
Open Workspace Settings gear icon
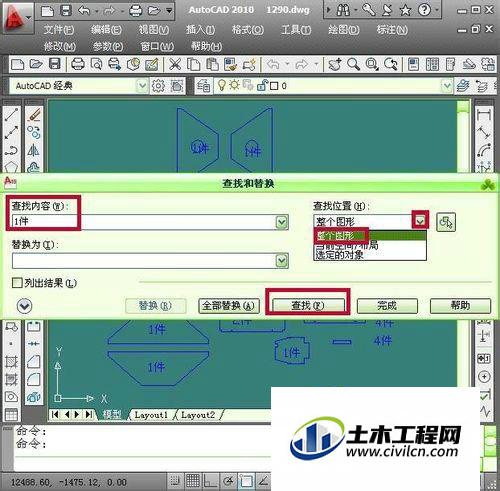(158, 86)
